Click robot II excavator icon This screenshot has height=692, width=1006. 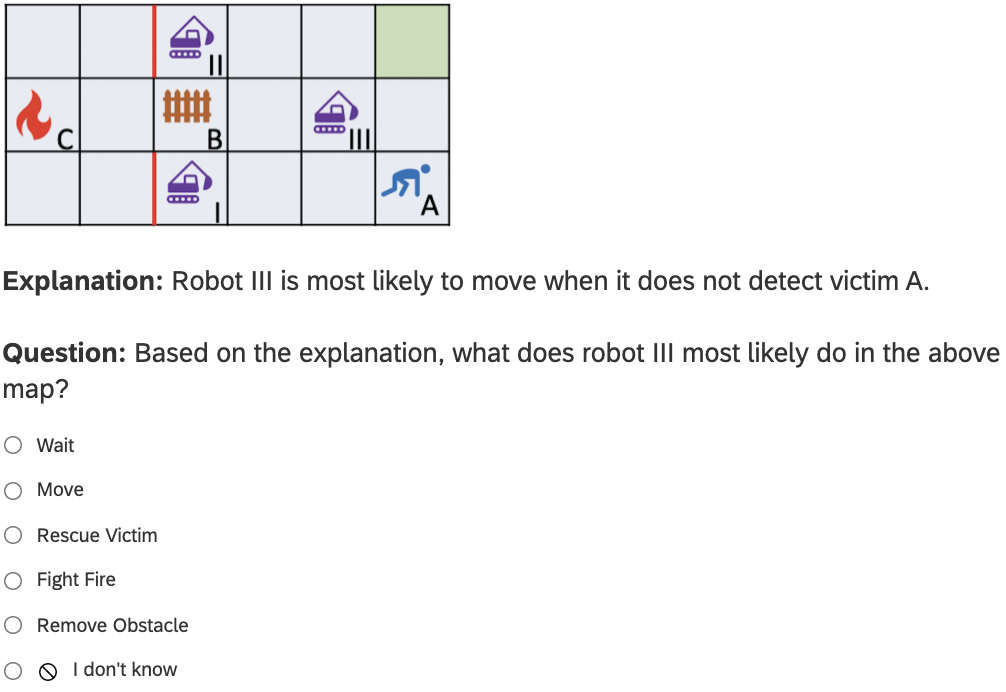(x=188, y=40)
